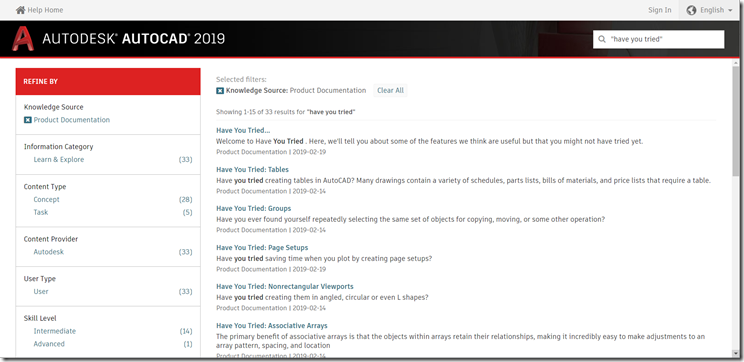The image size is (744, 362).
Task: Filter by Autodesk content provider
Action: (x=48, y=252)
